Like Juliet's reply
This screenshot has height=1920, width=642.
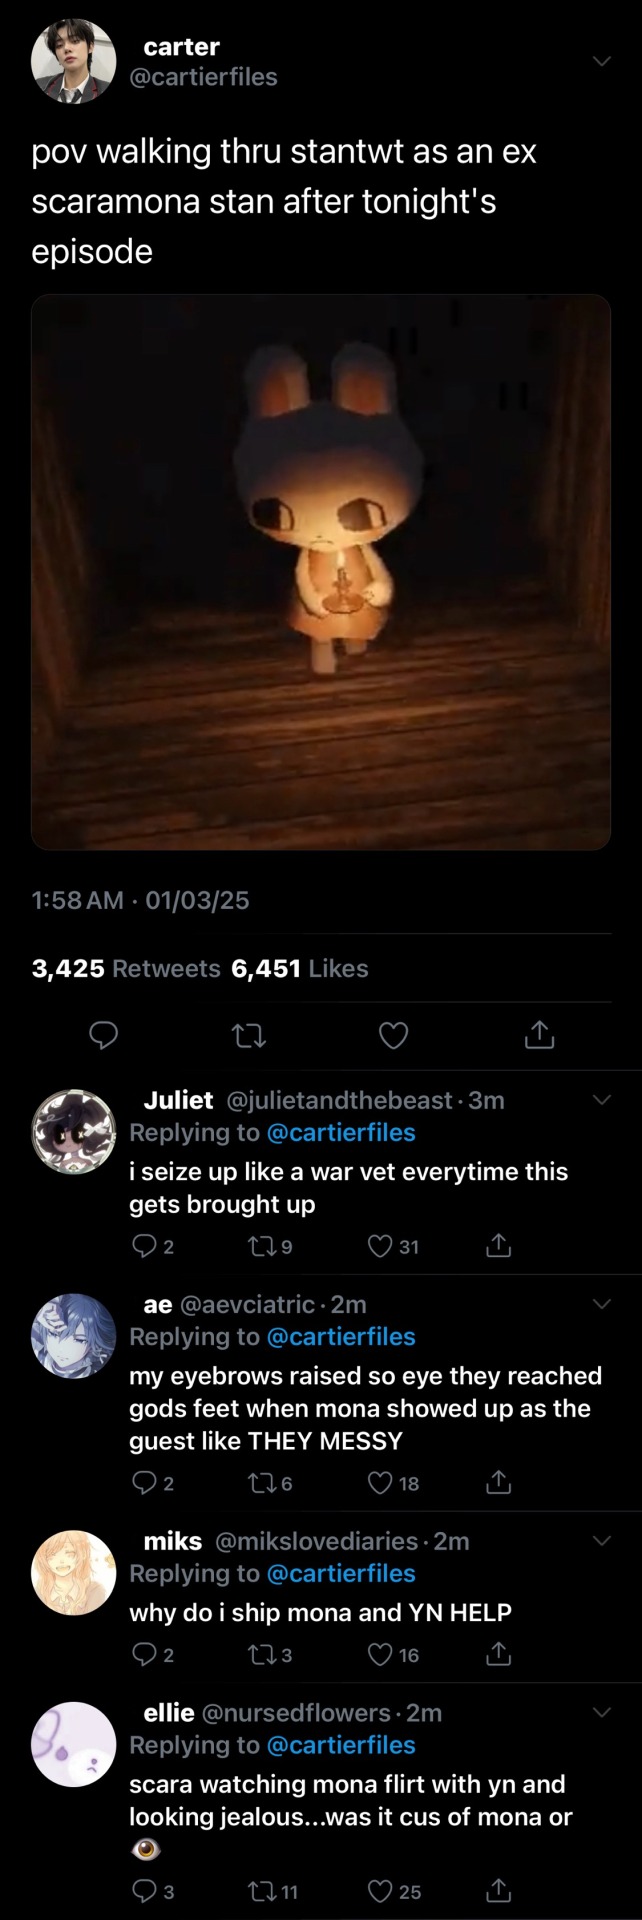pyautogui.click(x=380, y=1246)
